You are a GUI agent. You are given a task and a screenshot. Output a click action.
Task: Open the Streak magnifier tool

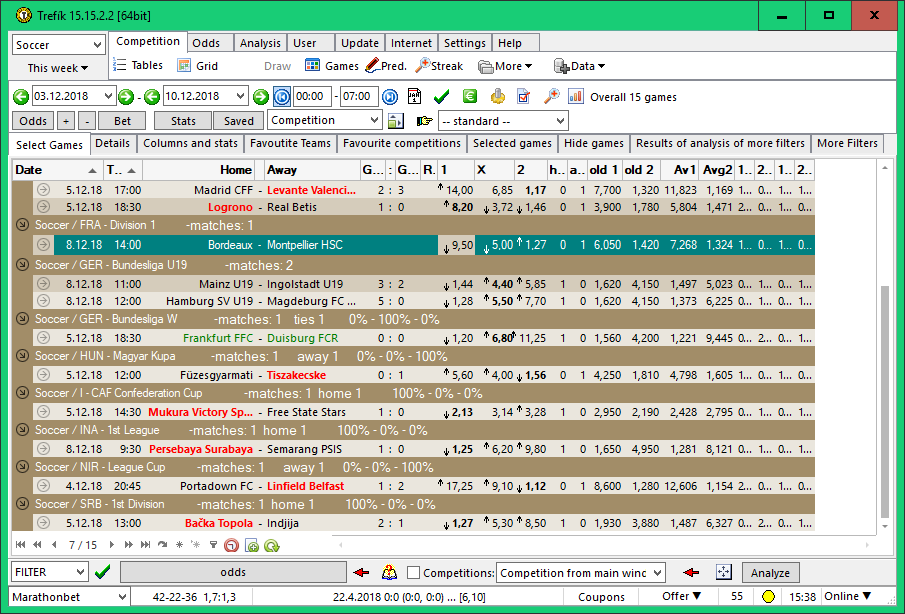point(423,66)
